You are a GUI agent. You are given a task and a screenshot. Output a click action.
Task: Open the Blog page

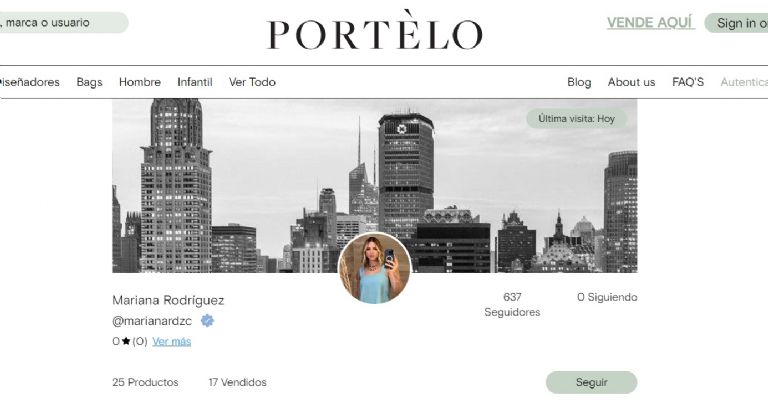[x=579, y=82]
